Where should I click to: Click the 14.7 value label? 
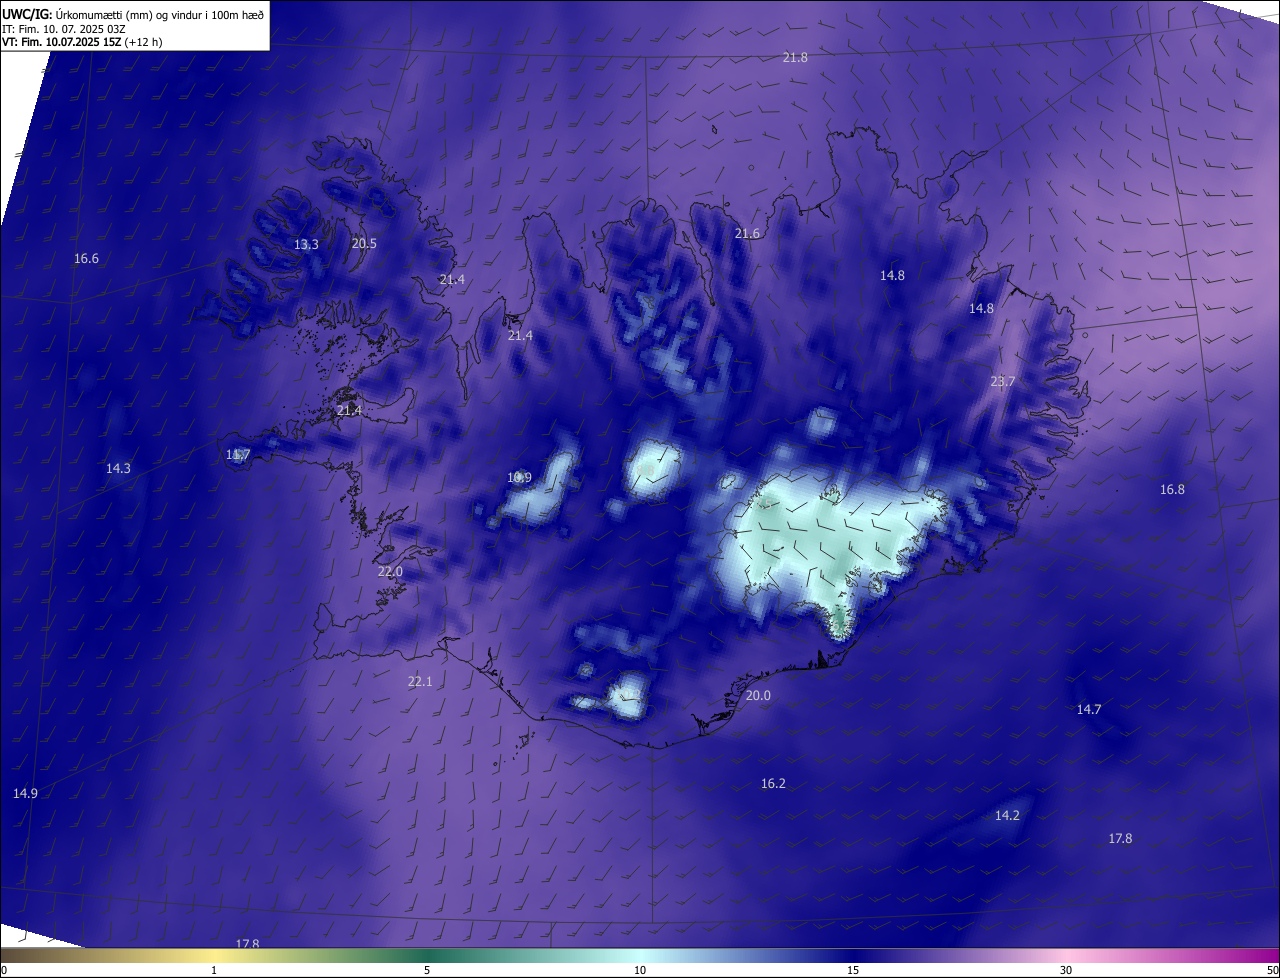tap(1088, 710)
